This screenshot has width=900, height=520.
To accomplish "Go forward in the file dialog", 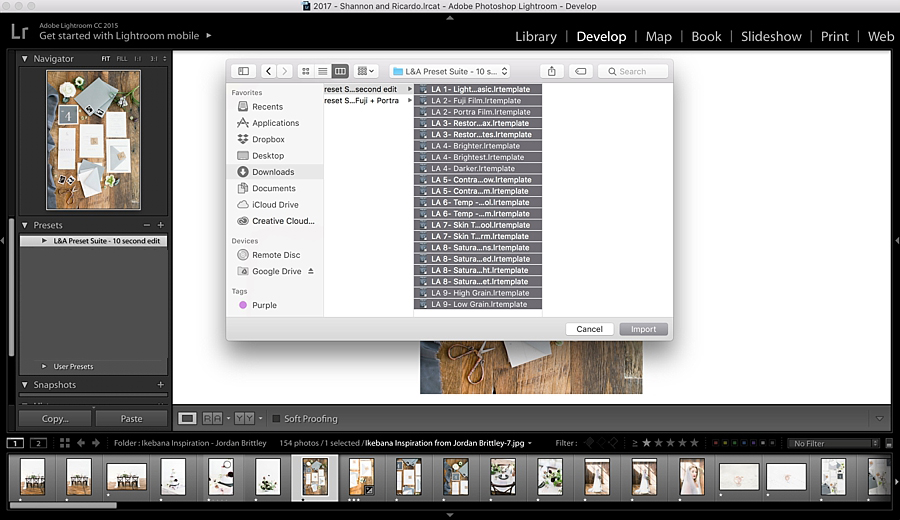I will [x=285, y=71].
